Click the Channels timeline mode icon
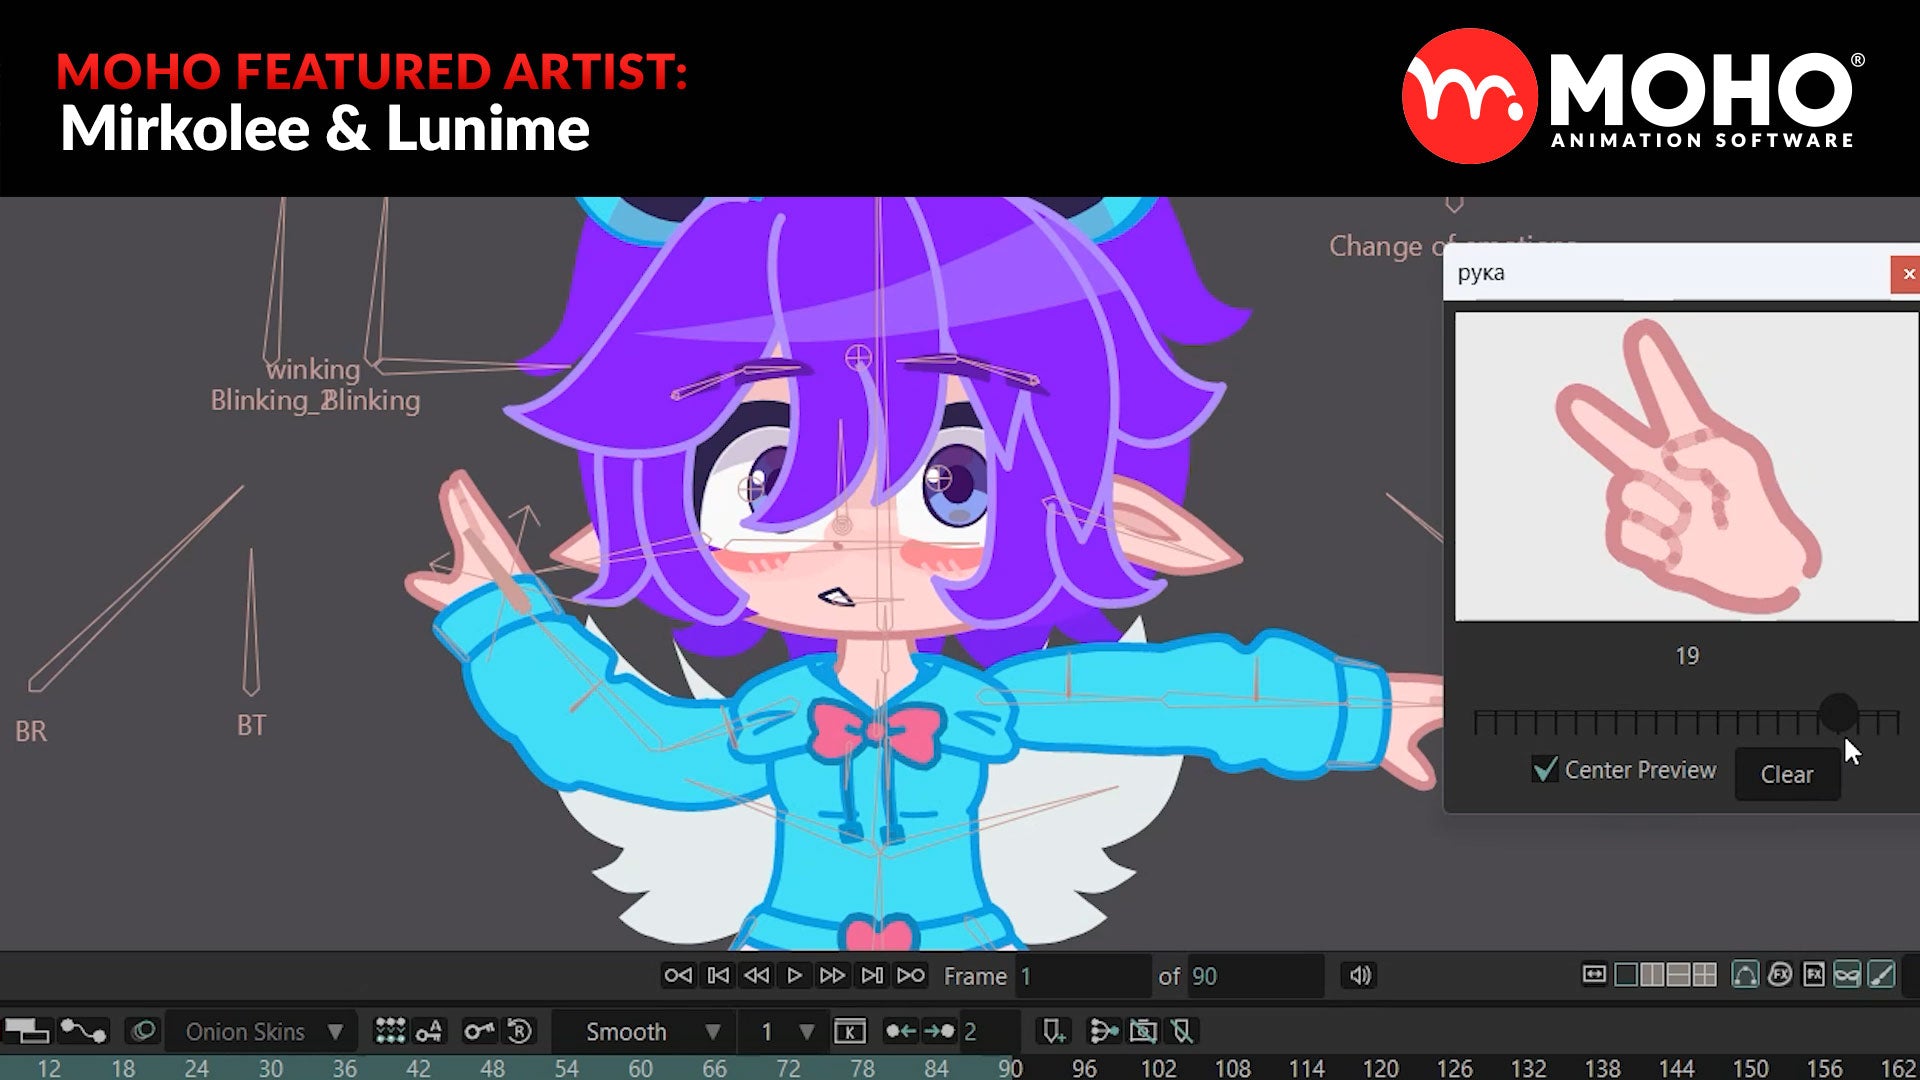The height and width of the screenshot is (1080, 1920). pos(27,1031)
